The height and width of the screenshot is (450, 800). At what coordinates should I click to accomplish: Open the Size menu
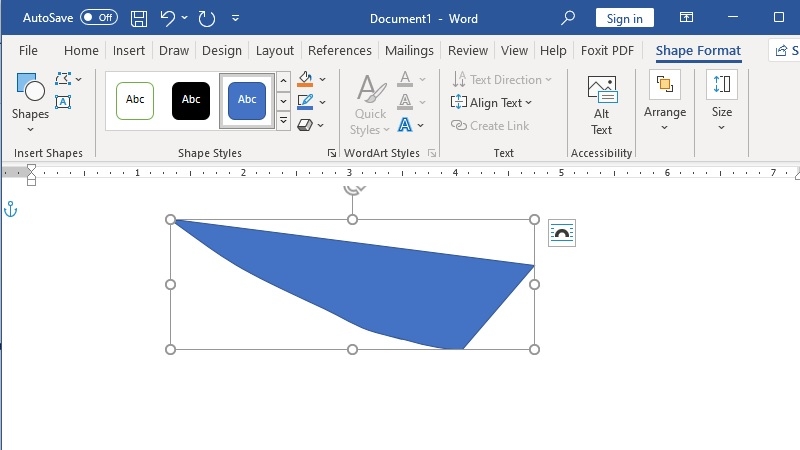coord(721,102)
